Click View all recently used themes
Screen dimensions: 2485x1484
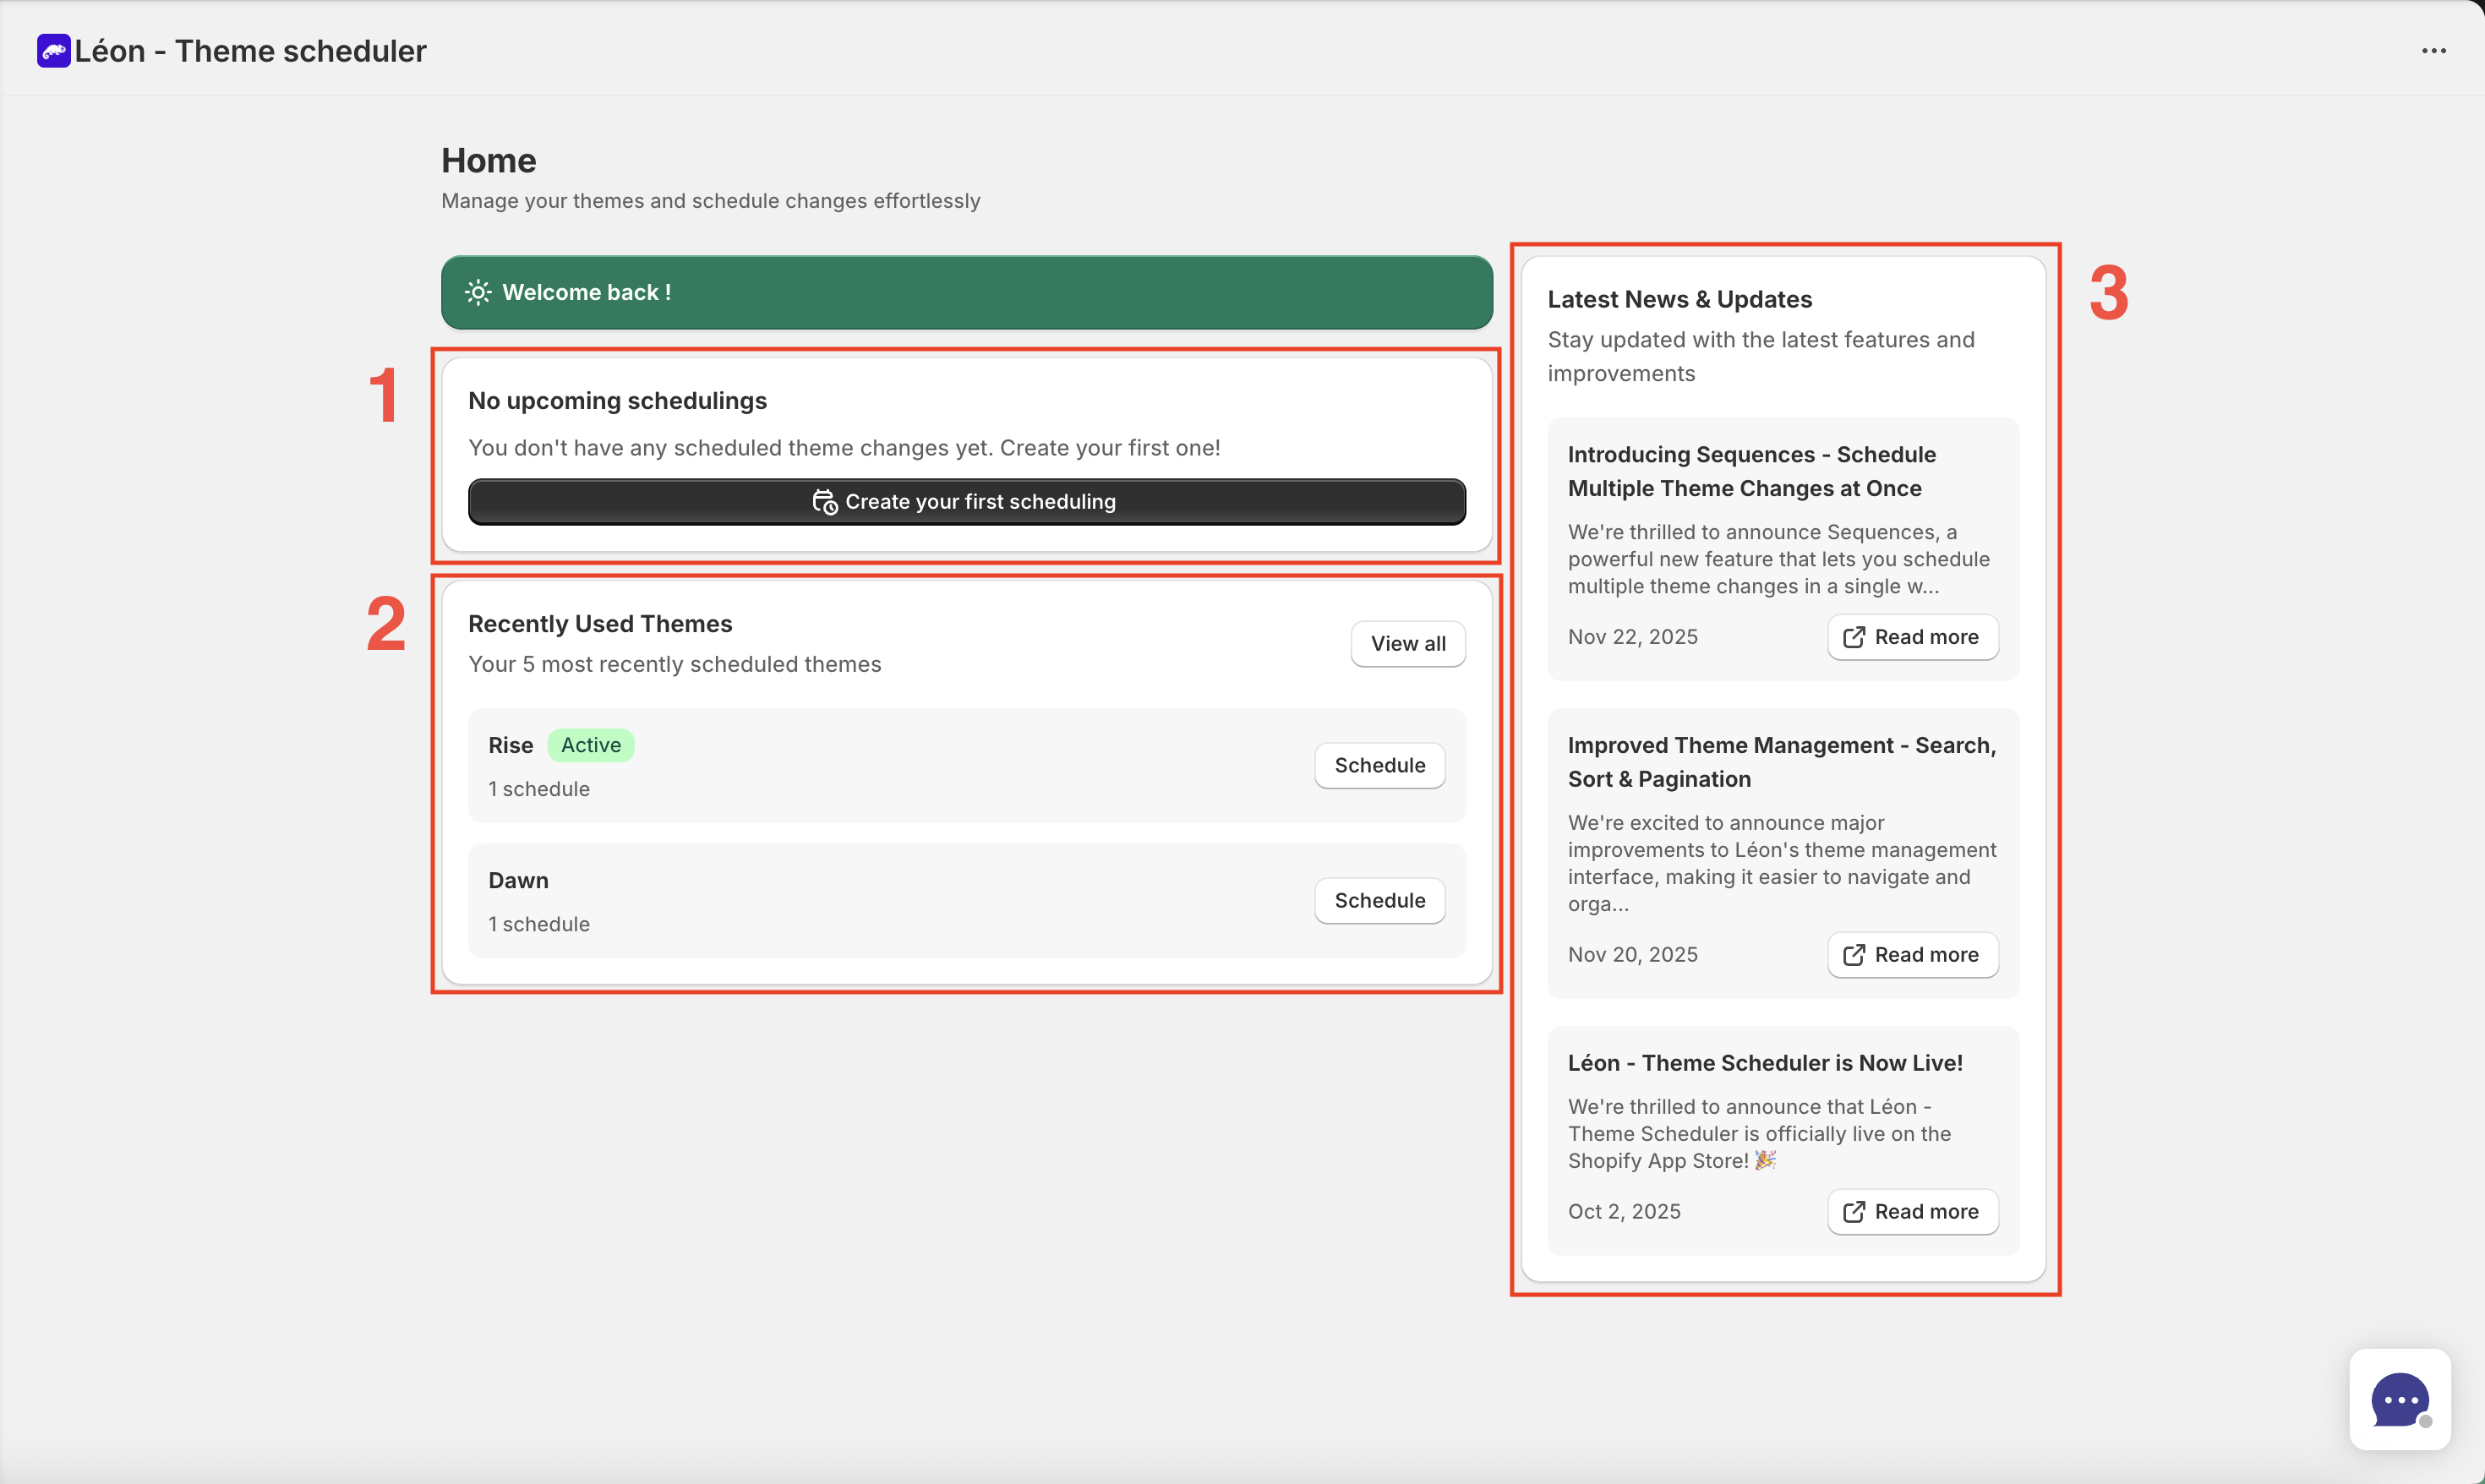click(x=1407, y=644)
